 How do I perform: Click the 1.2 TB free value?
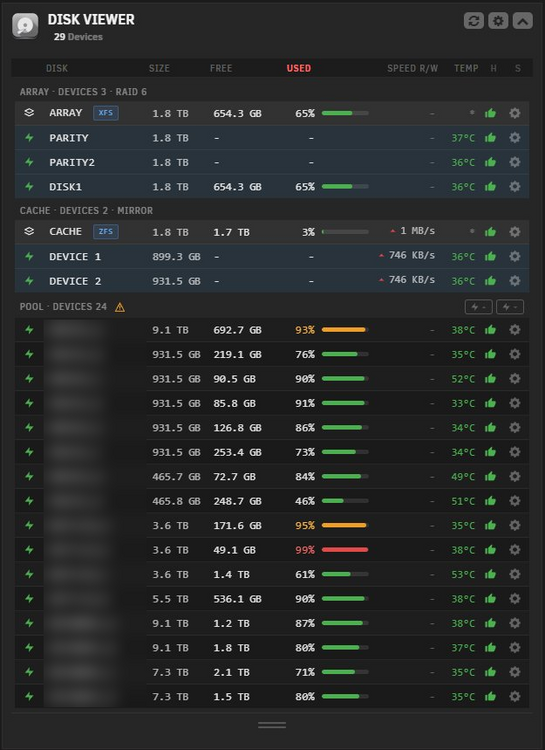[x=232, y=623]
